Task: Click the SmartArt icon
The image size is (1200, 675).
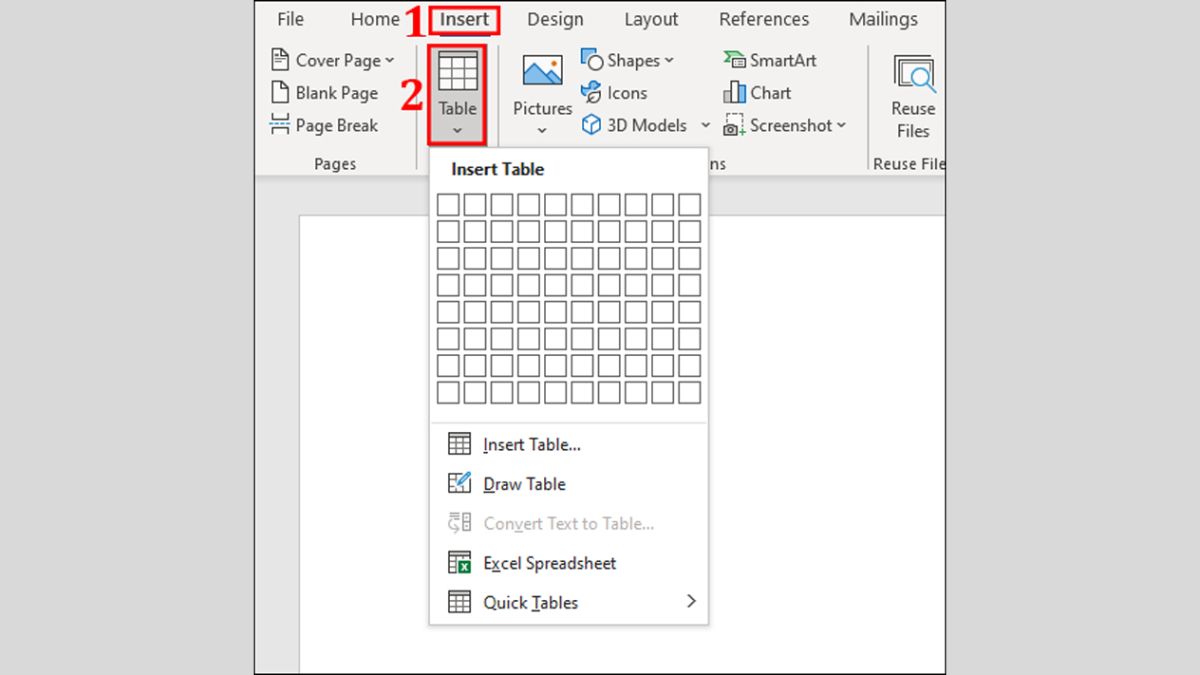Action: (735, 60)
